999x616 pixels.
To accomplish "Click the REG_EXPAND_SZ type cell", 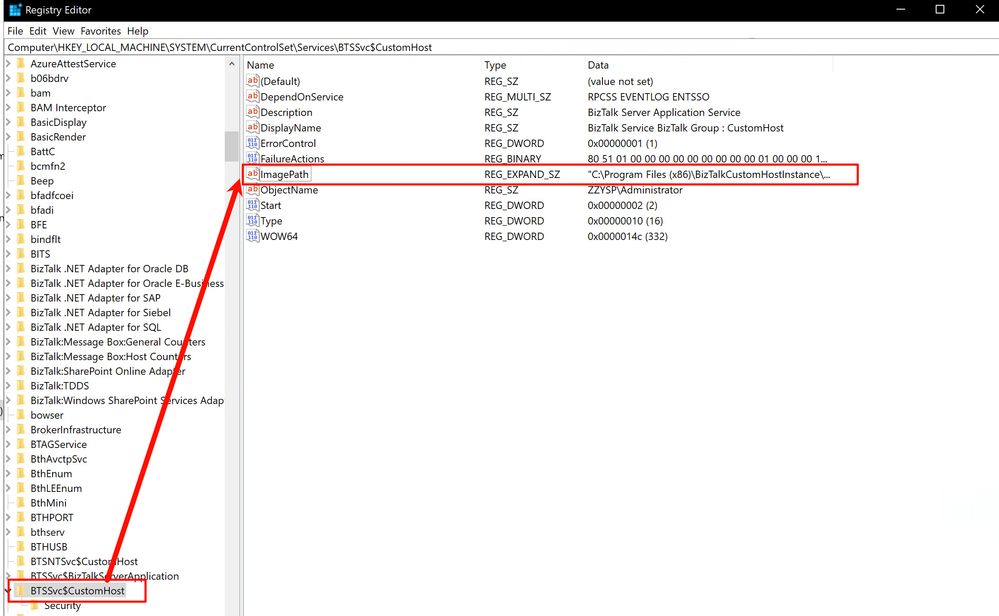I will pyautogui.click(x=522, y=174).
